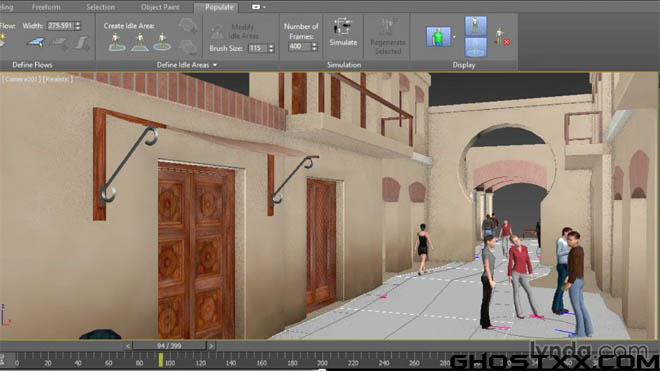
Task: Select the large wooden double door
Action: point(197,251)
